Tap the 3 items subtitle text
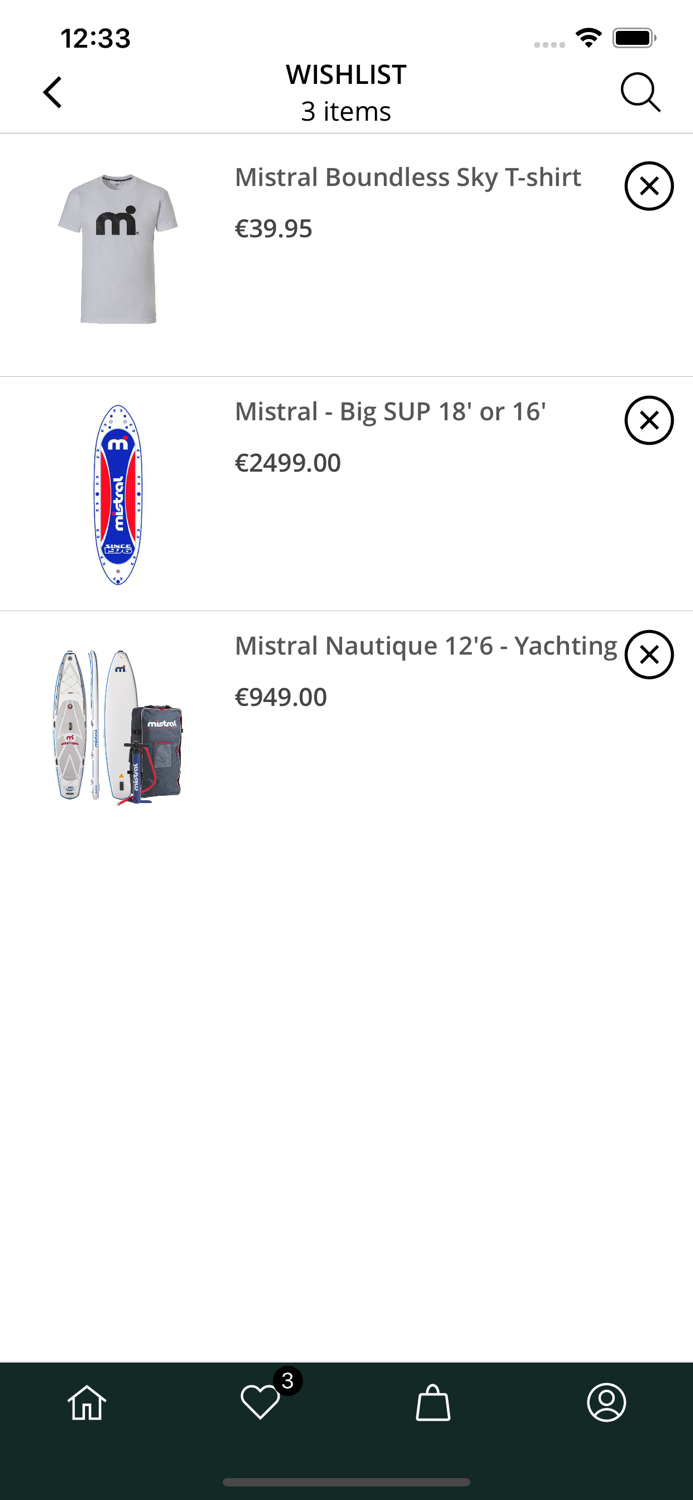This screenshot has height=1500, width=693. pyautogui.click(x=346, y=111)
